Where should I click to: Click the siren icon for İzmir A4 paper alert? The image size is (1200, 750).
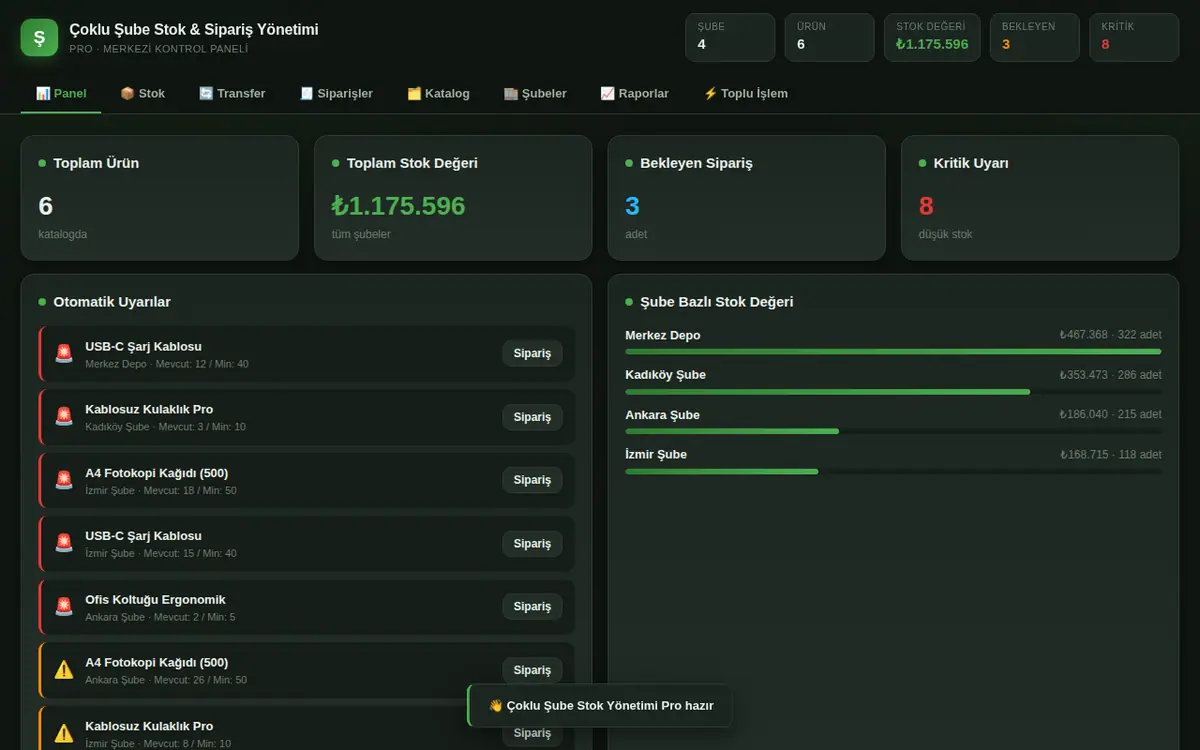[x=64, y=480]
